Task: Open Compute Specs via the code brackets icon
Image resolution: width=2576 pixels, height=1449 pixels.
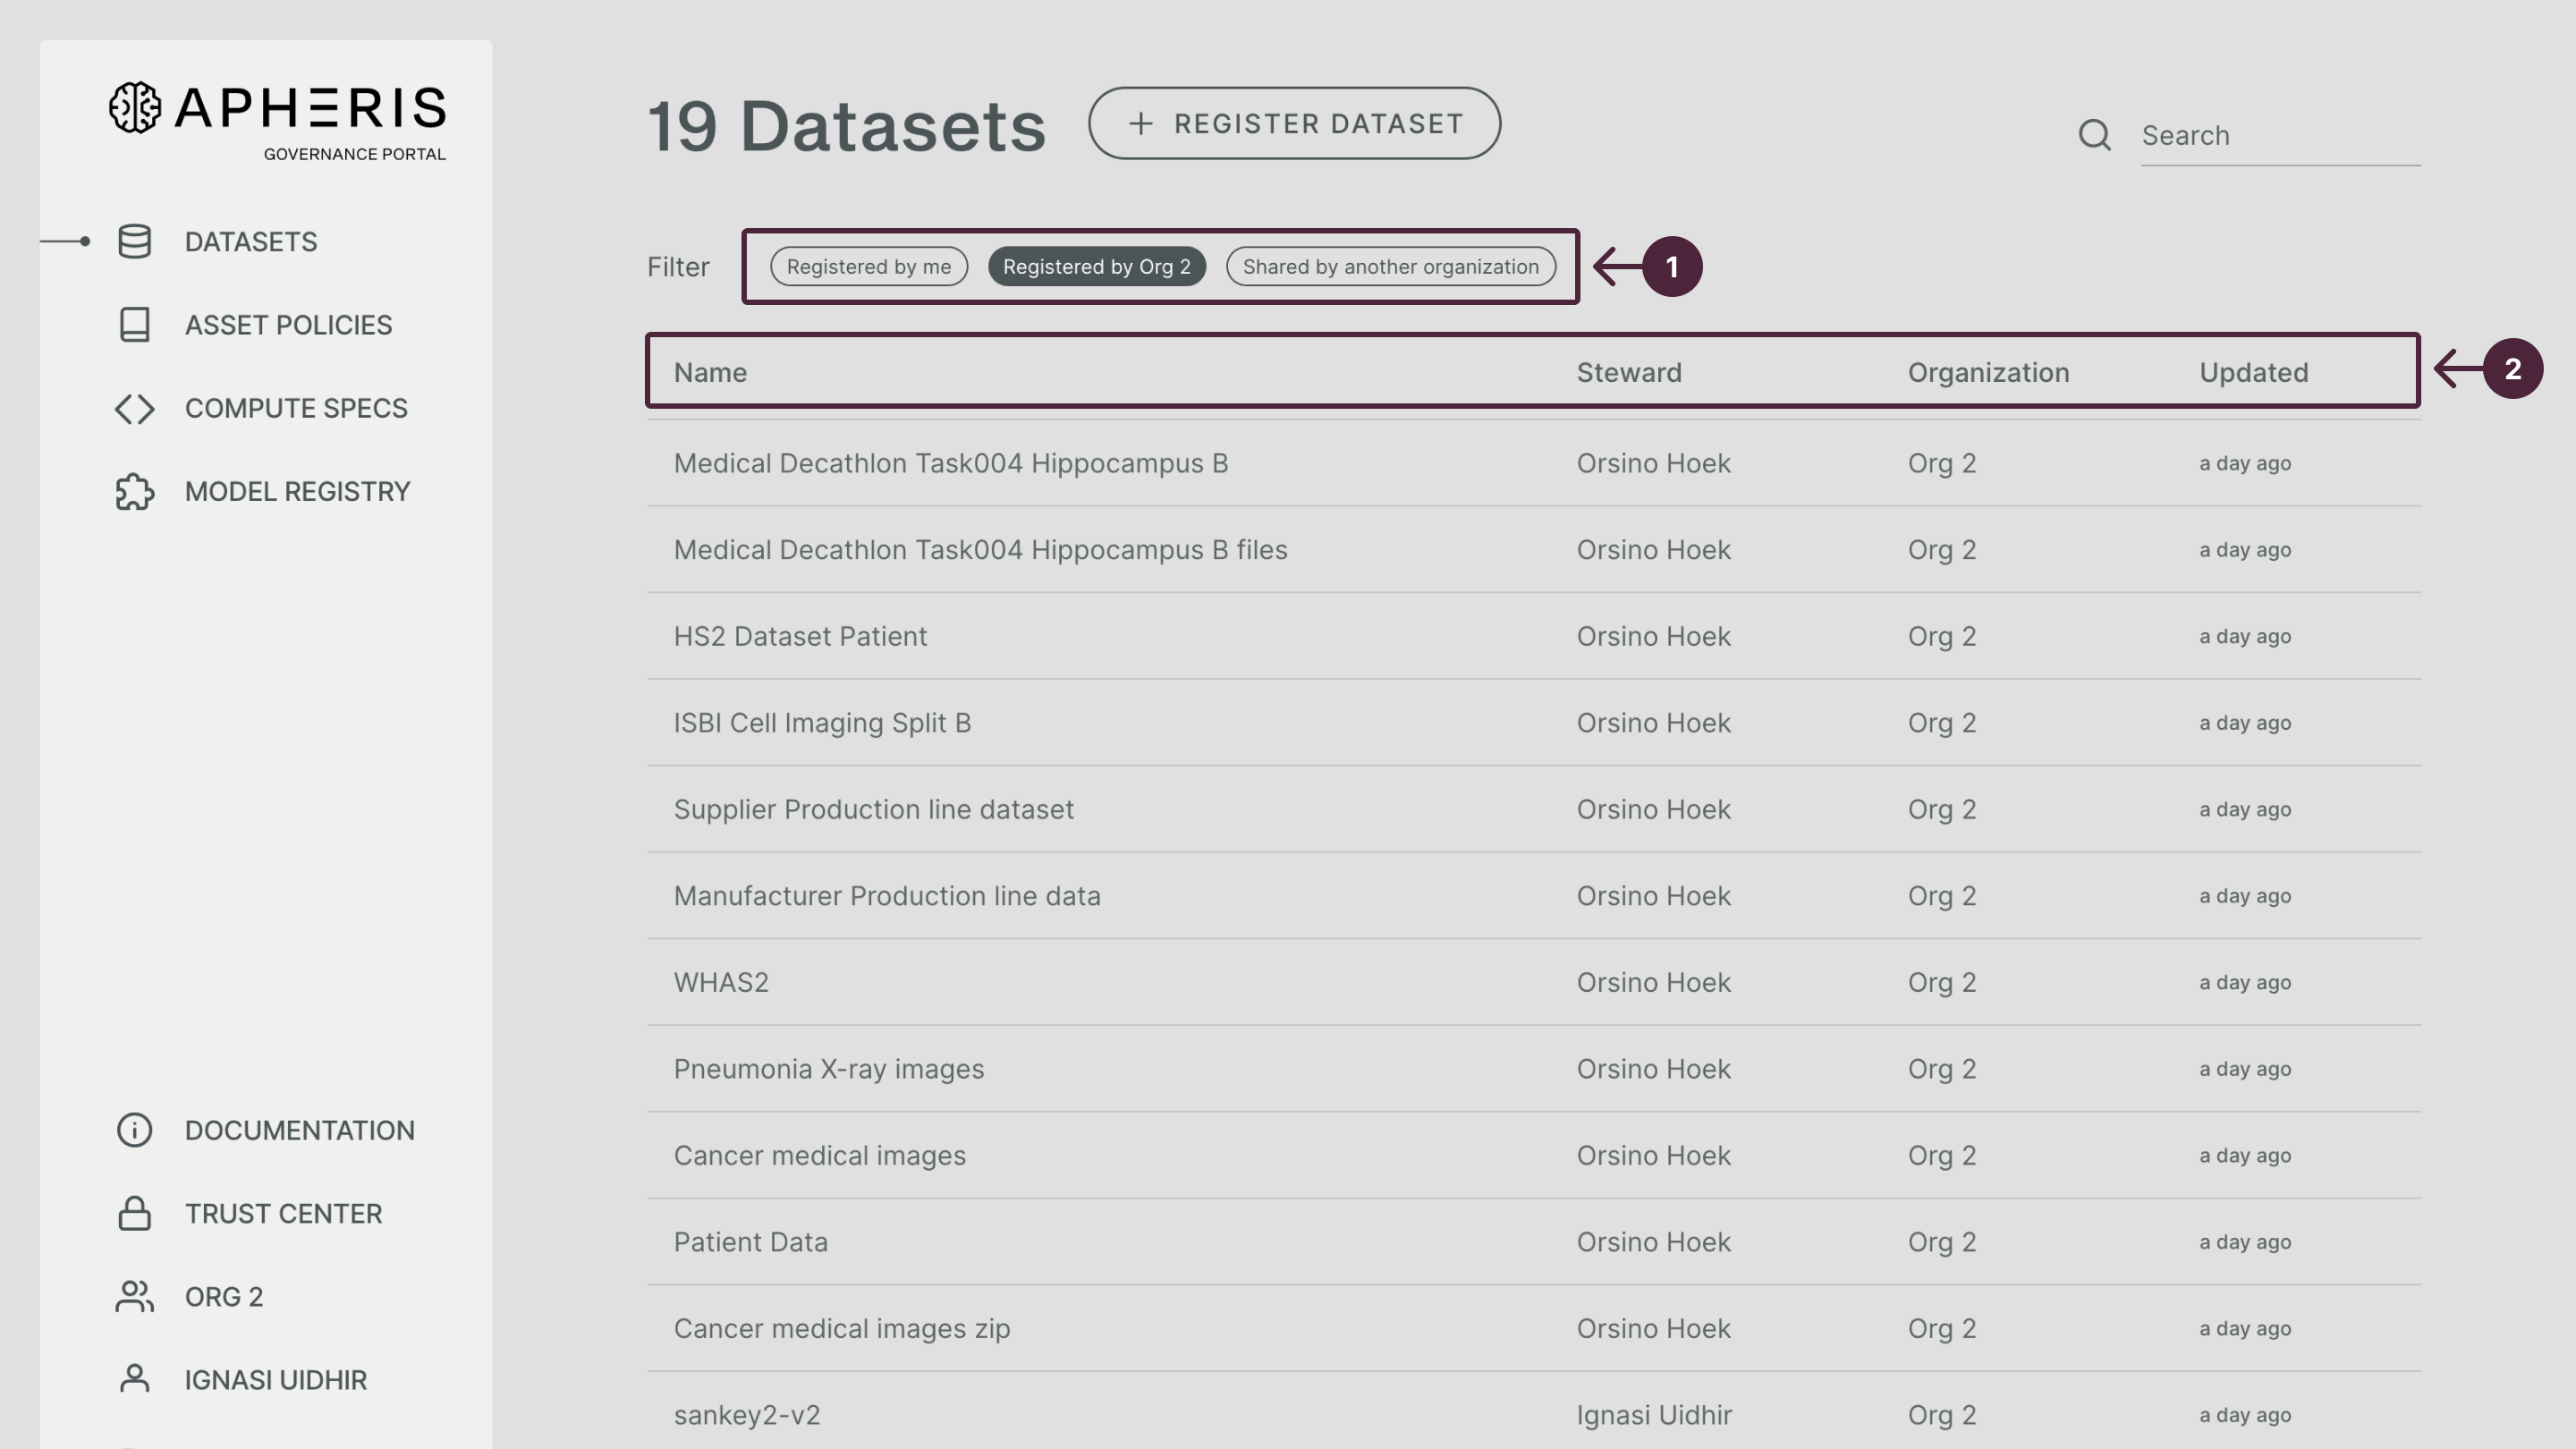Action: [x=133, y=408]
